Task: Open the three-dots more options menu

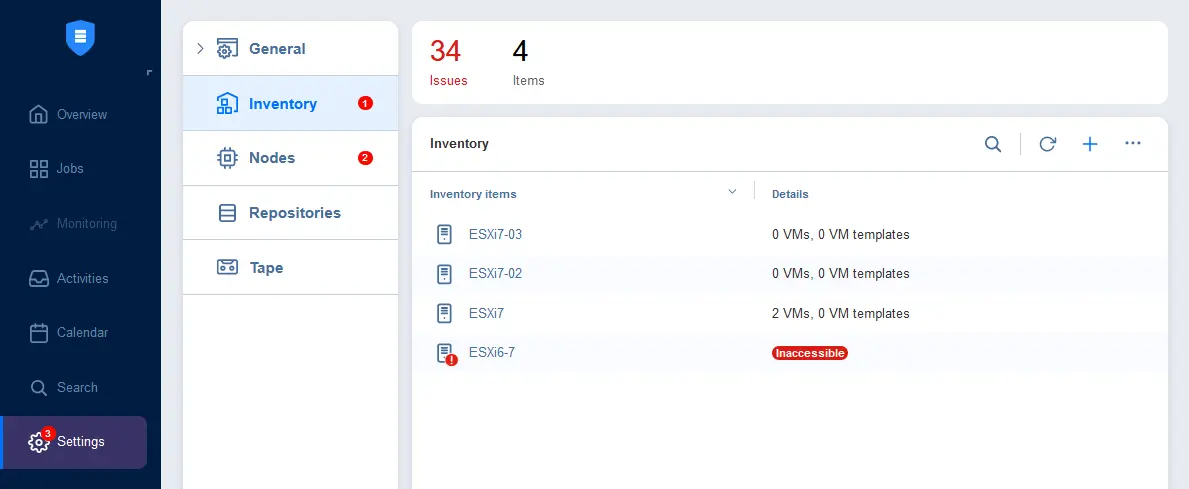Action: 1133,143
